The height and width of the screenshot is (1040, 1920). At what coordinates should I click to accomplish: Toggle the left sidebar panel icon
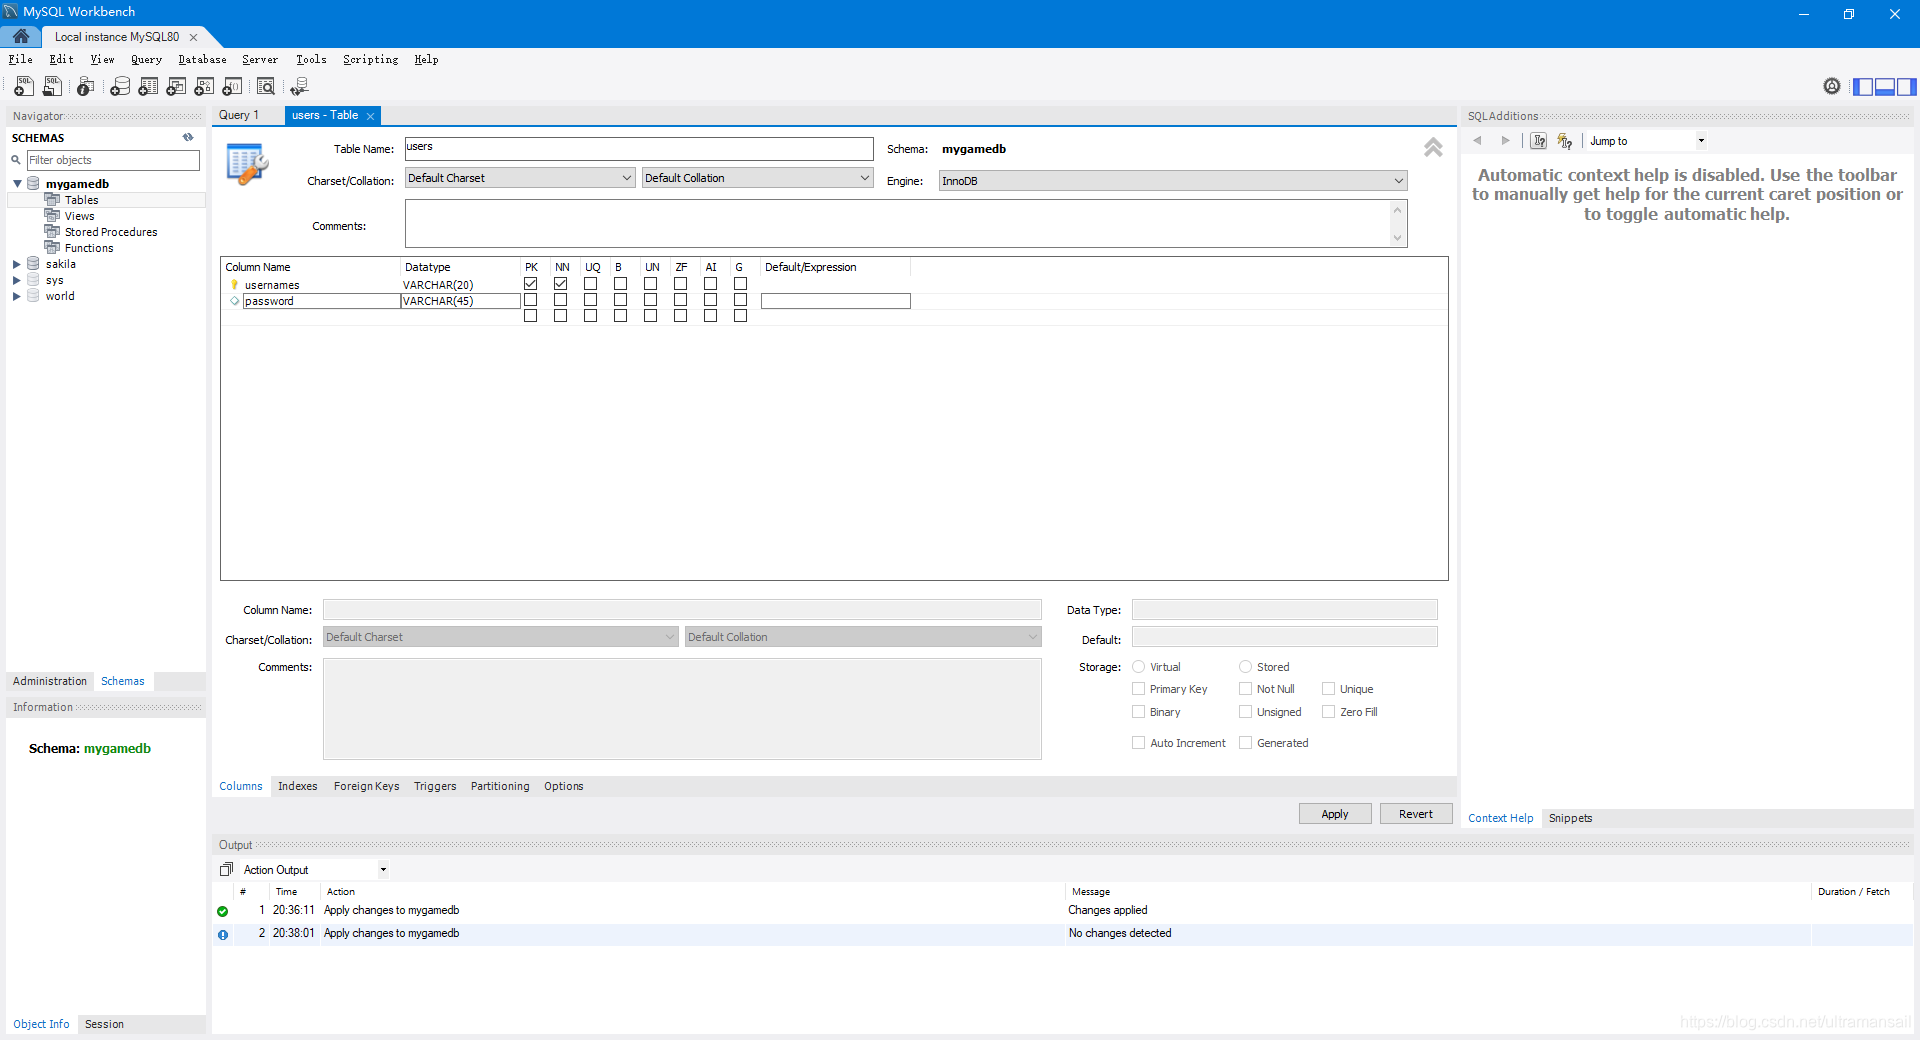pos(1863,87)
